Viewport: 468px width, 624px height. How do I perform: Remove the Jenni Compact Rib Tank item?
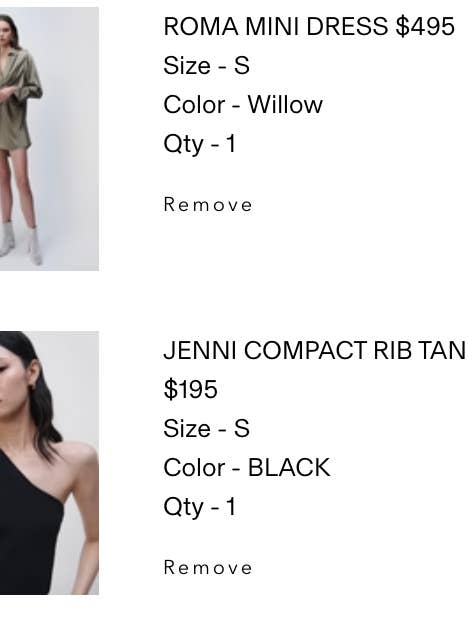(x=208, y=567)
